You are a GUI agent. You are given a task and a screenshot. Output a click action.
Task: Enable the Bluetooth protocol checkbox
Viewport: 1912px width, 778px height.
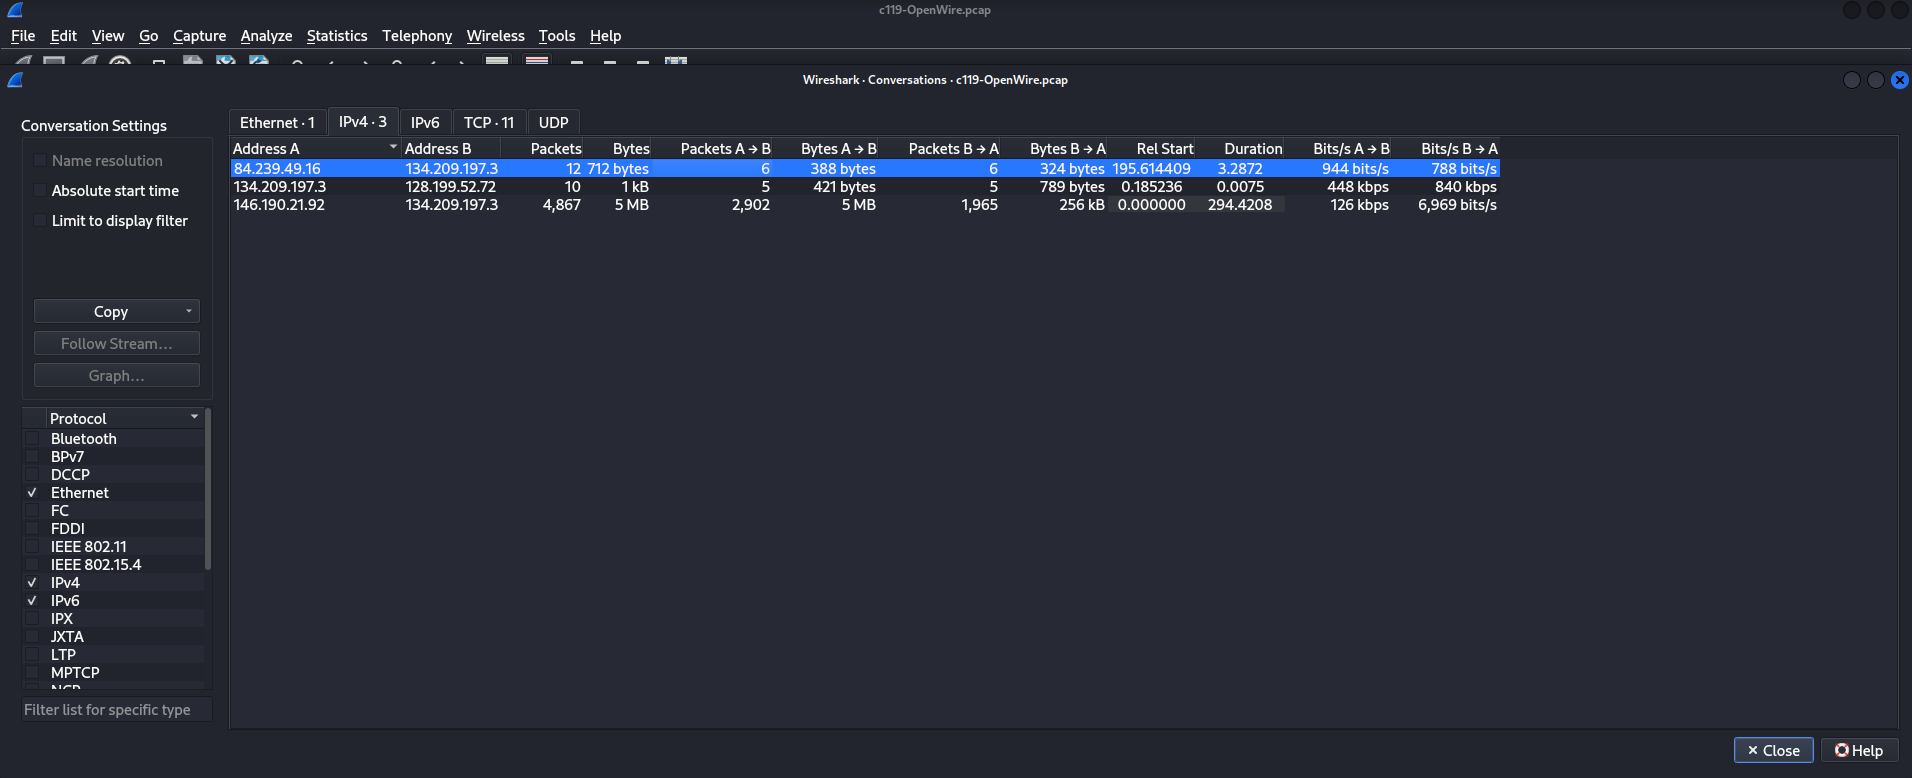pos(33,439)
